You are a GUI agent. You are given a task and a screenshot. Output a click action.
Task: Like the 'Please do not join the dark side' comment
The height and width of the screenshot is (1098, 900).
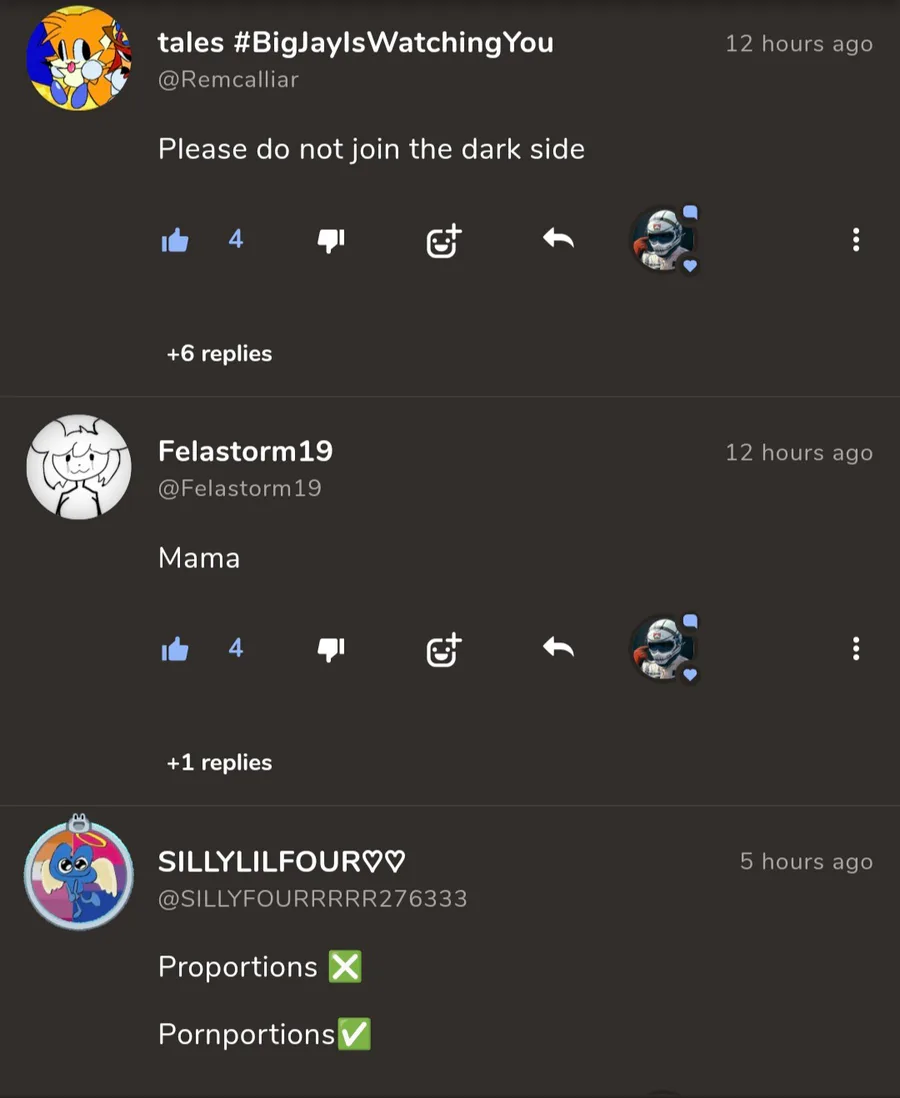pyautogui.click(x=175, y=240)
